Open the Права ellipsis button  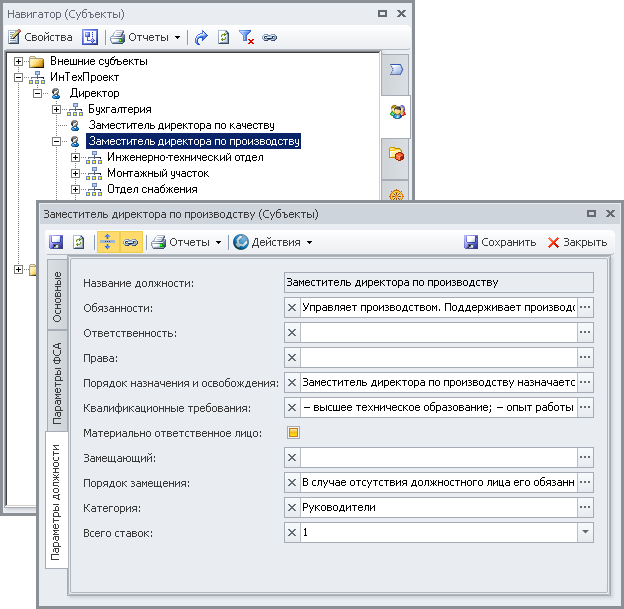pyautogui.click(x=585, y=358)
